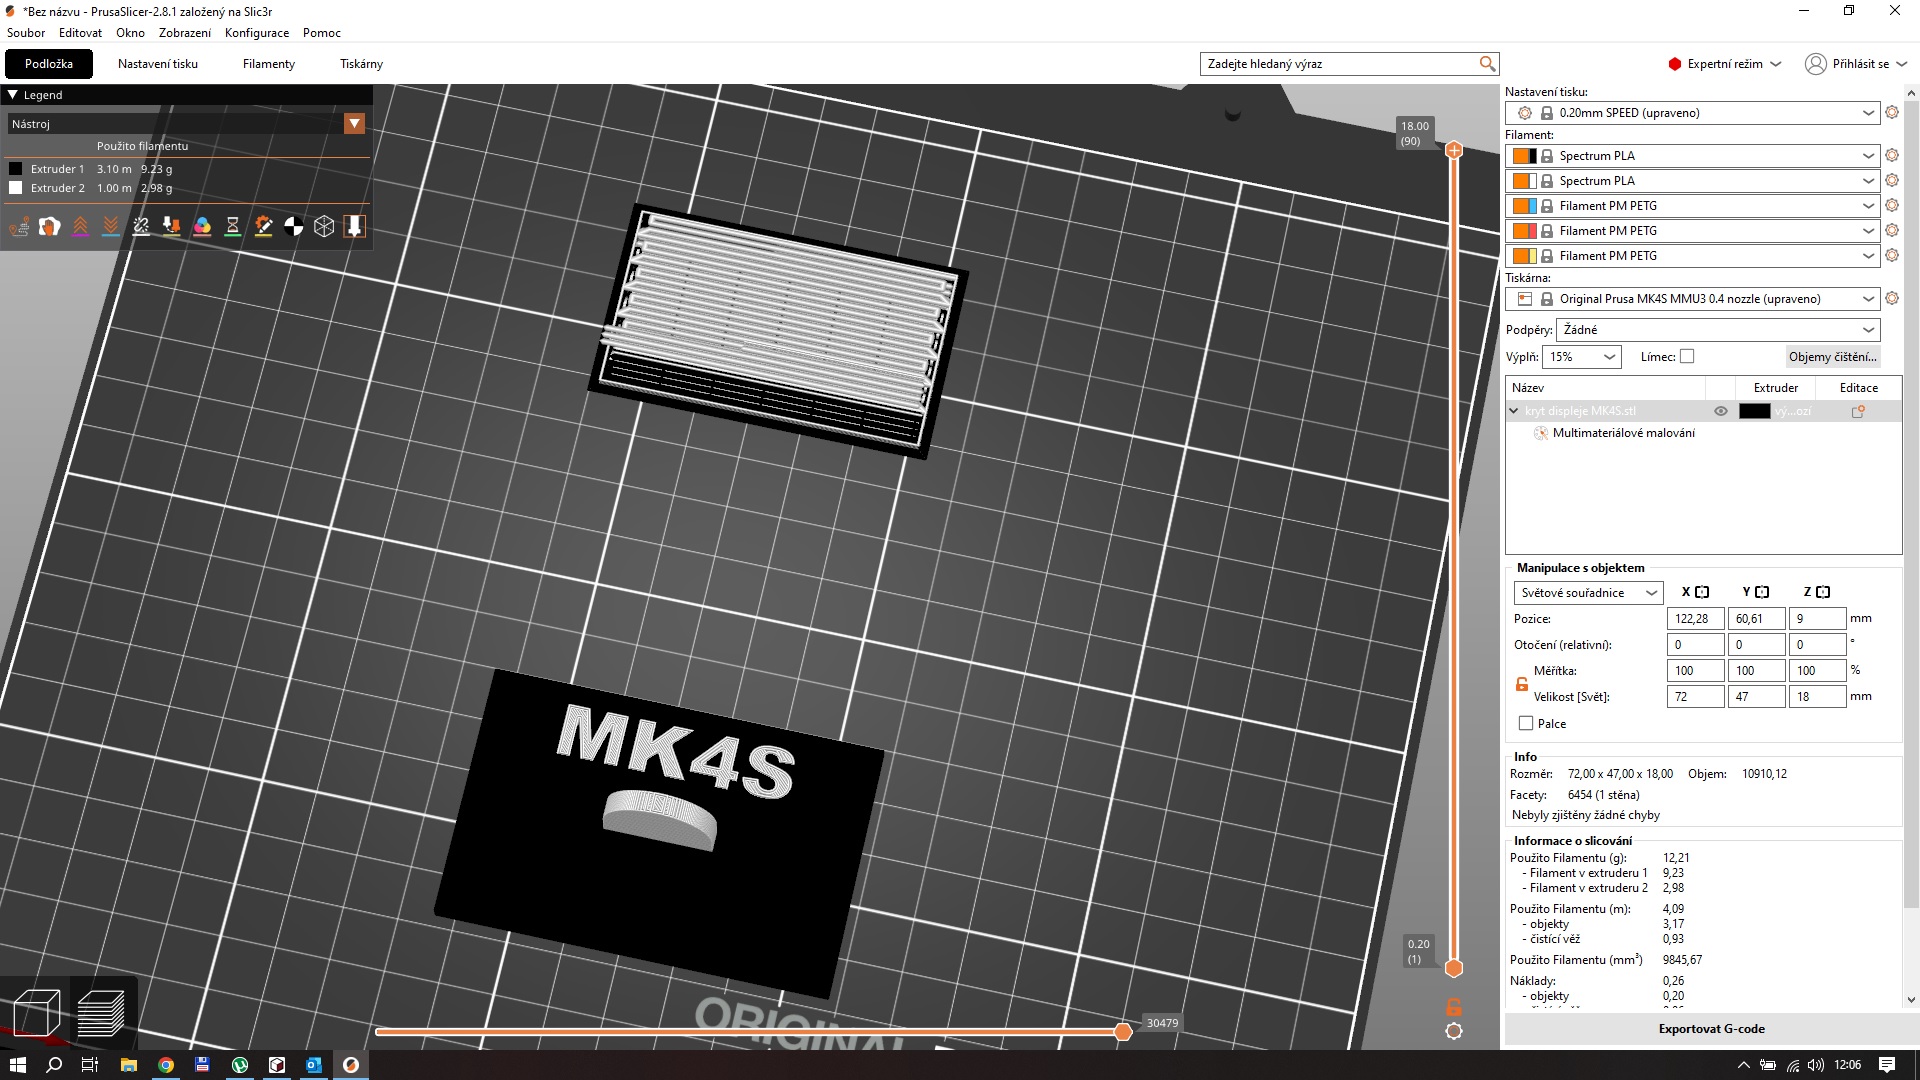Open Konfigurace menu
This screenshot has width=1920, height=1080.
pyautogui.click(x=257, y=33)
